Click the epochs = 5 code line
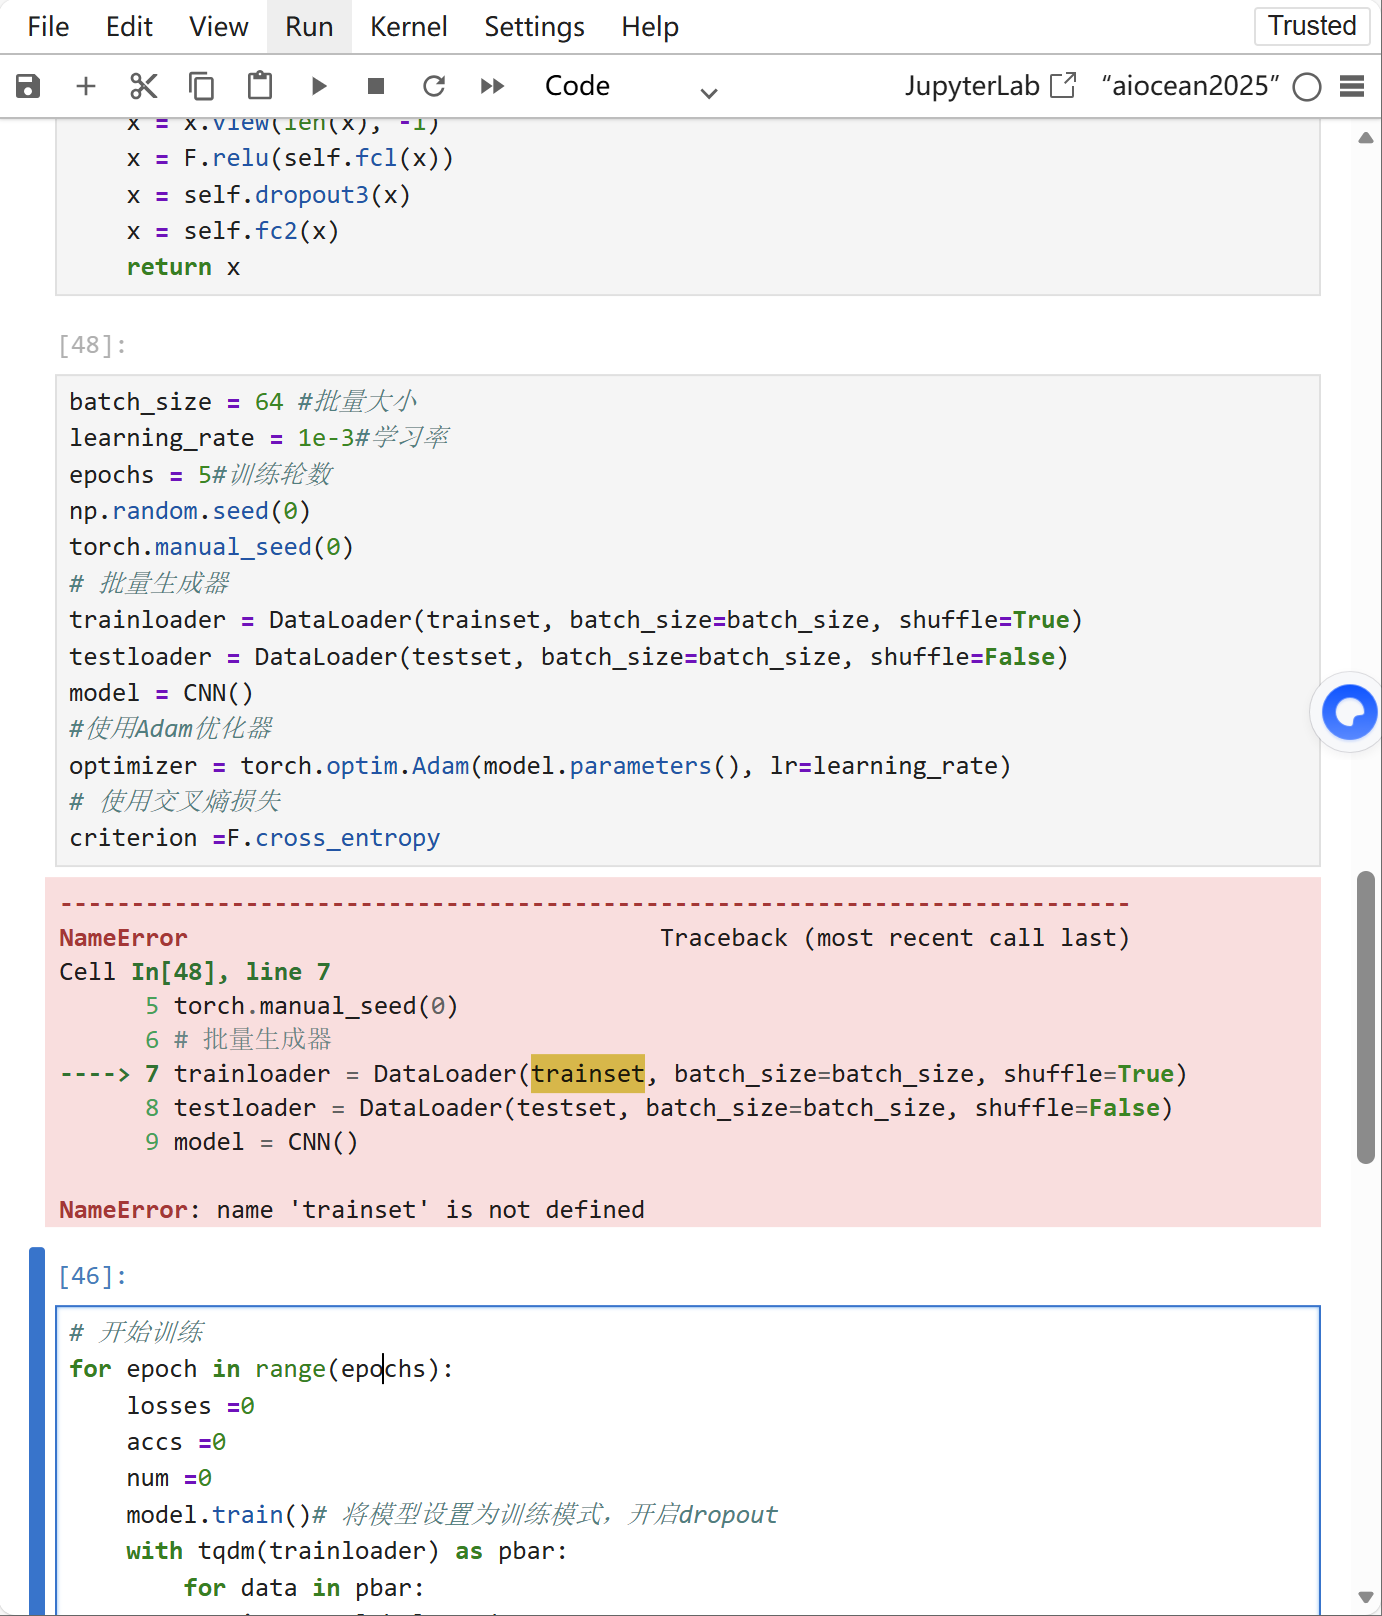This screenshot has height=1616, width=1382. pos(200,474)
